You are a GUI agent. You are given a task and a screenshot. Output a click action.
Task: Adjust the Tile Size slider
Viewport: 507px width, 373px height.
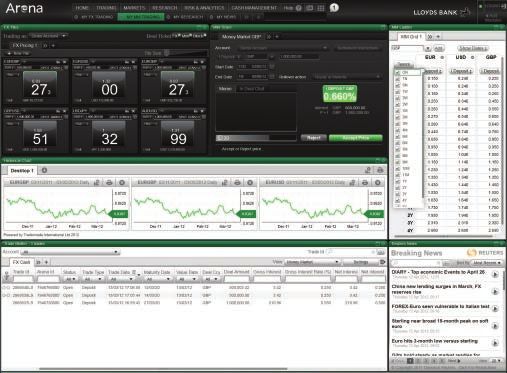click(x=167, y=53)
